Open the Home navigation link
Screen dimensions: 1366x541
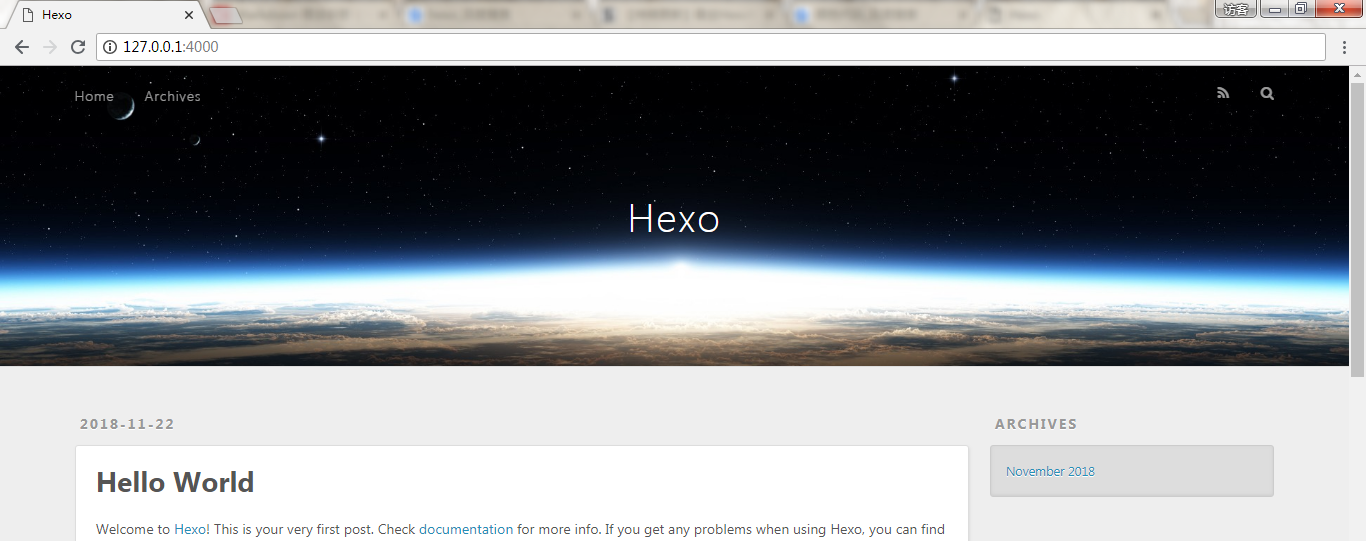tap(94, 96)
